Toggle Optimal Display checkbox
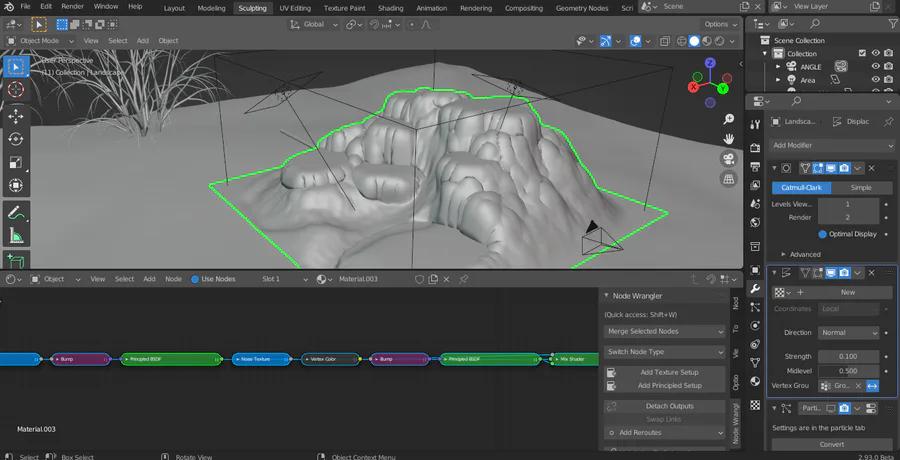The image size is (900, 460). [x=823, y=234]
